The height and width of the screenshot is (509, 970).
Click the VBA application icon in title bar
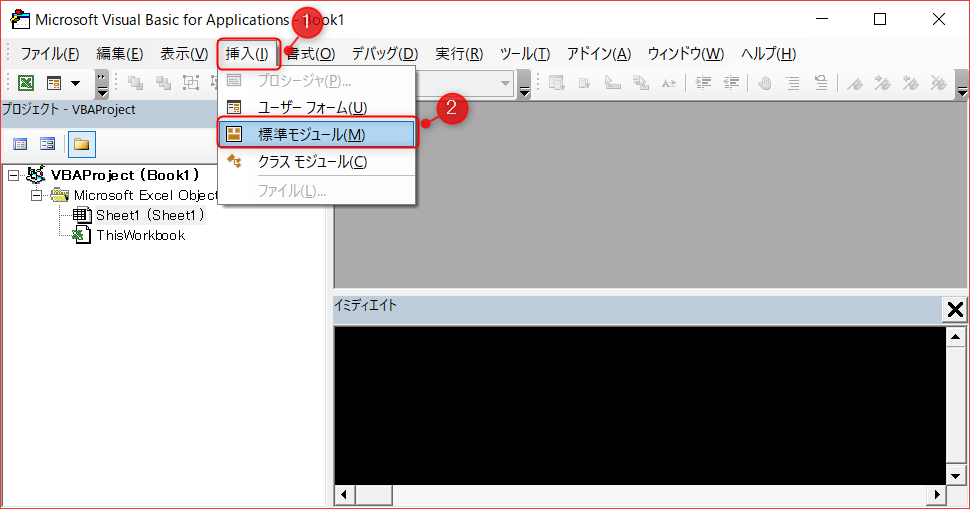(x=20, y=19)
